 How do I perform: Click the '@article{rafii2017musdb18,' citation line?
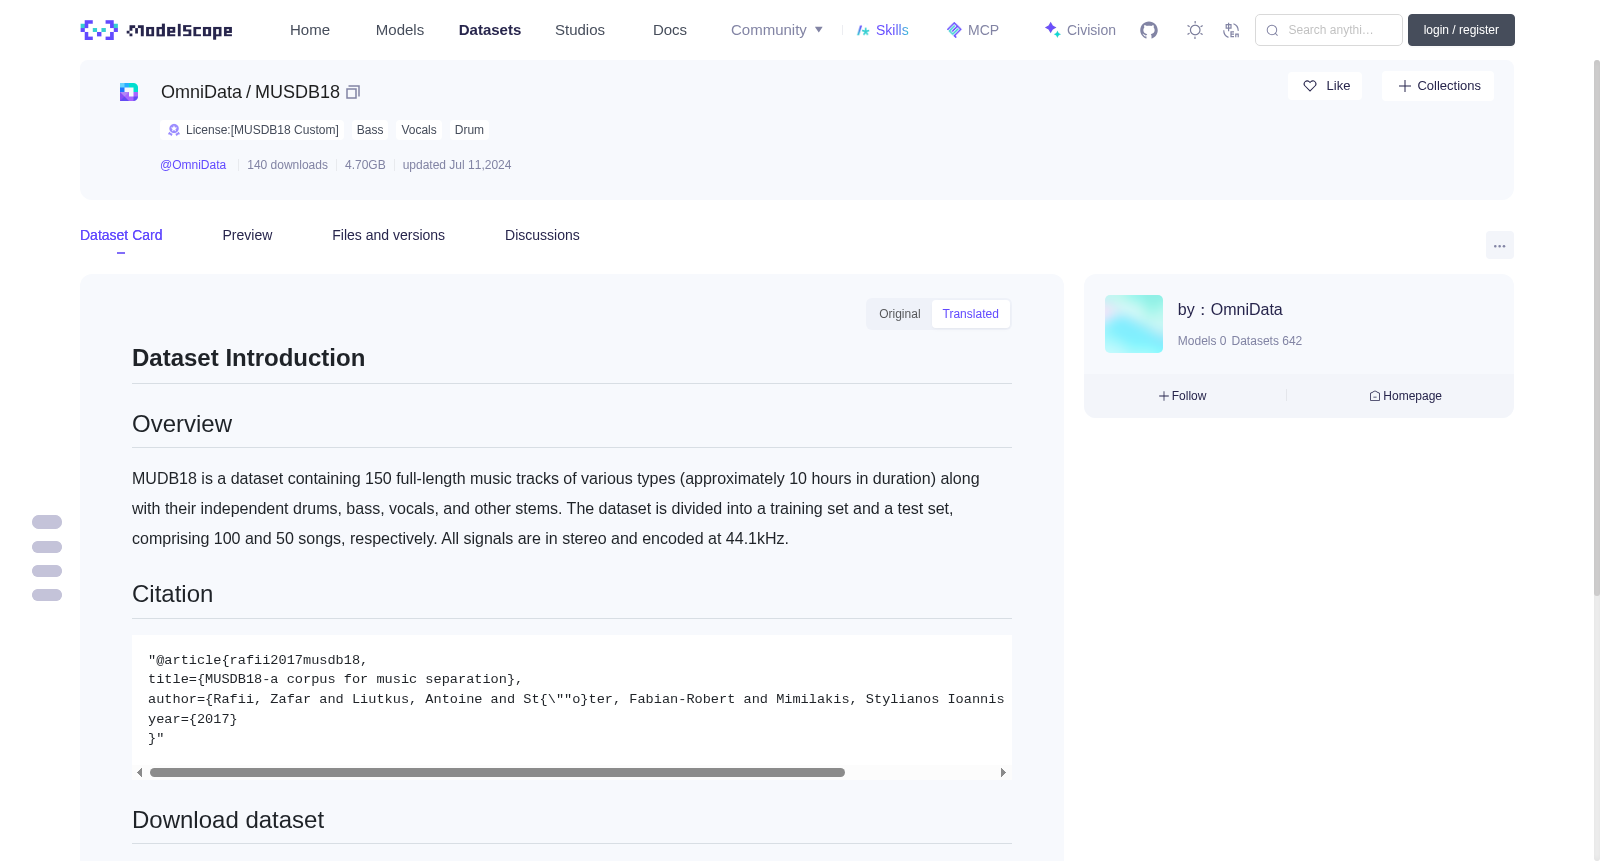click(258, 660)
